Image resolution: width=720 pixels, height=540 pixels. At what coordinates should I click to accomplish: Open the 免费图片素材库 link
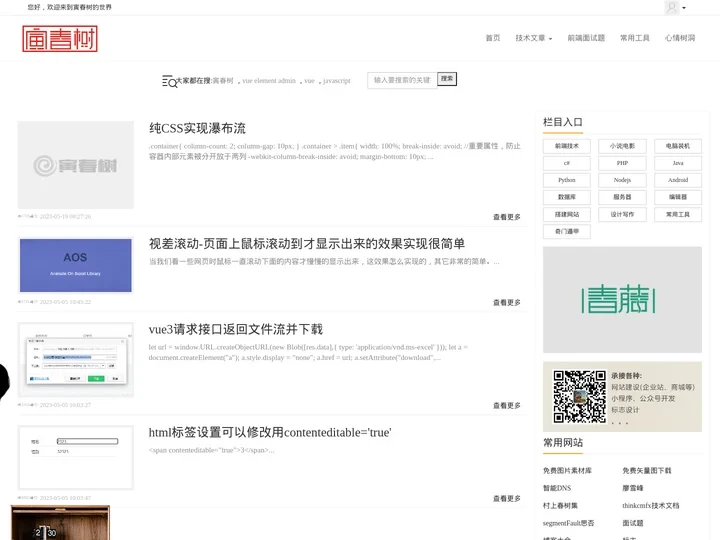(567, 471)
